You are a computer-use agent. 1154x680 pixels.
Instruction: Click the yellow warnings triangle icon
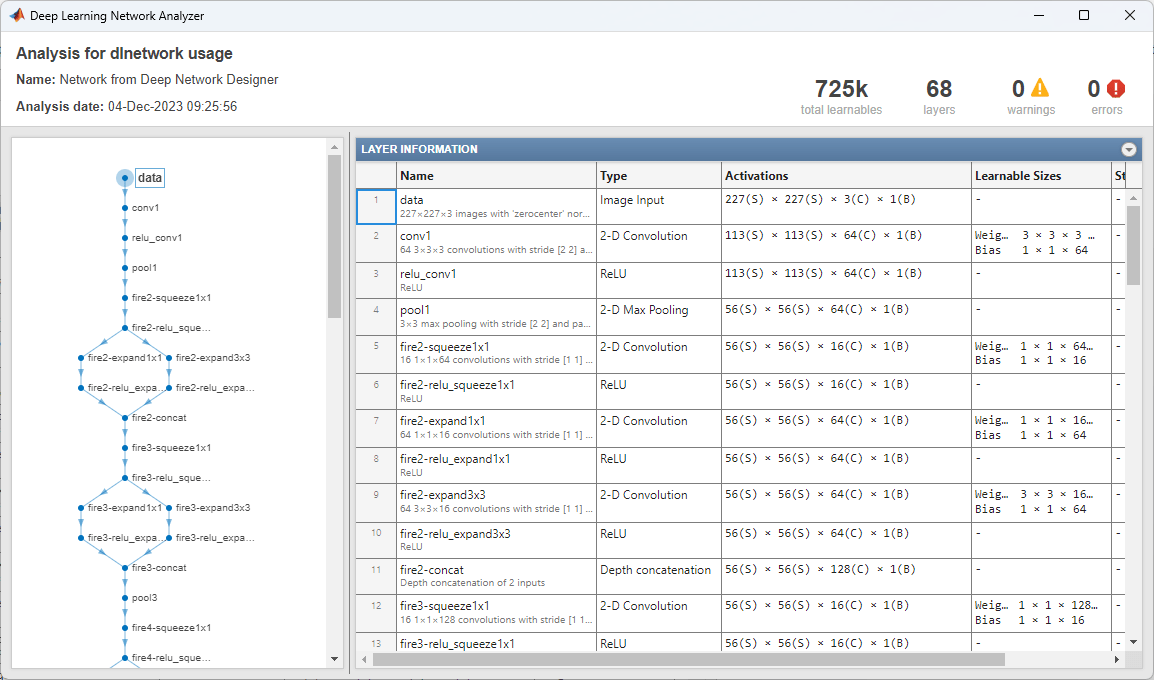[1041, 89]
